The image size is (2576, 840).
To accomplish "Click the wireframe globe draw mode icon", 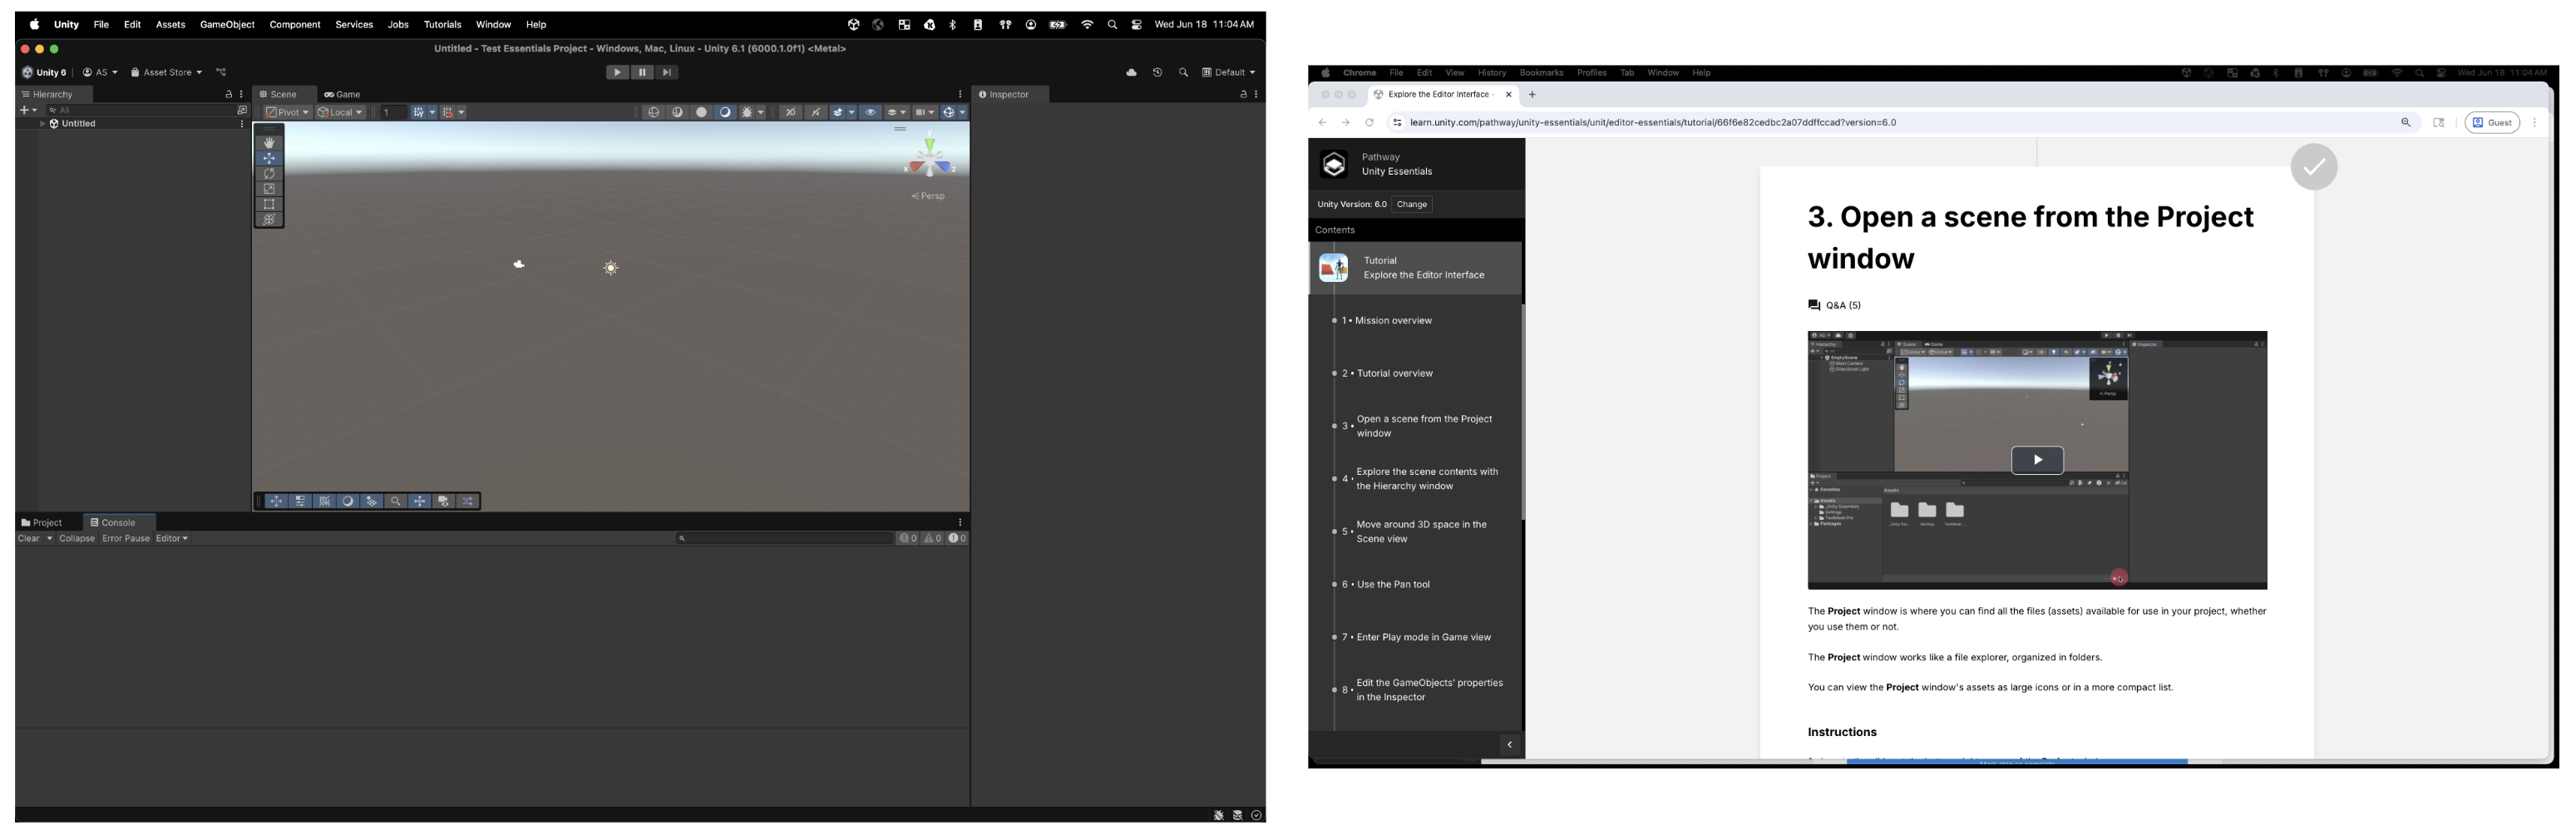I will coord(654,112).
